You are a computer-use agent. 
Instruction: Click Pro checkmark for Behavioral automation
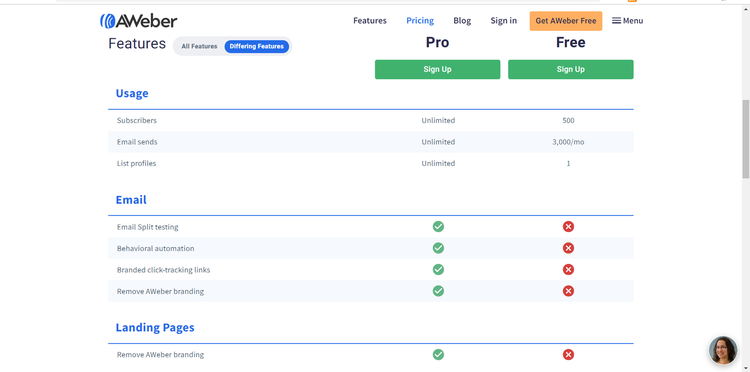[x=438, y=248]
